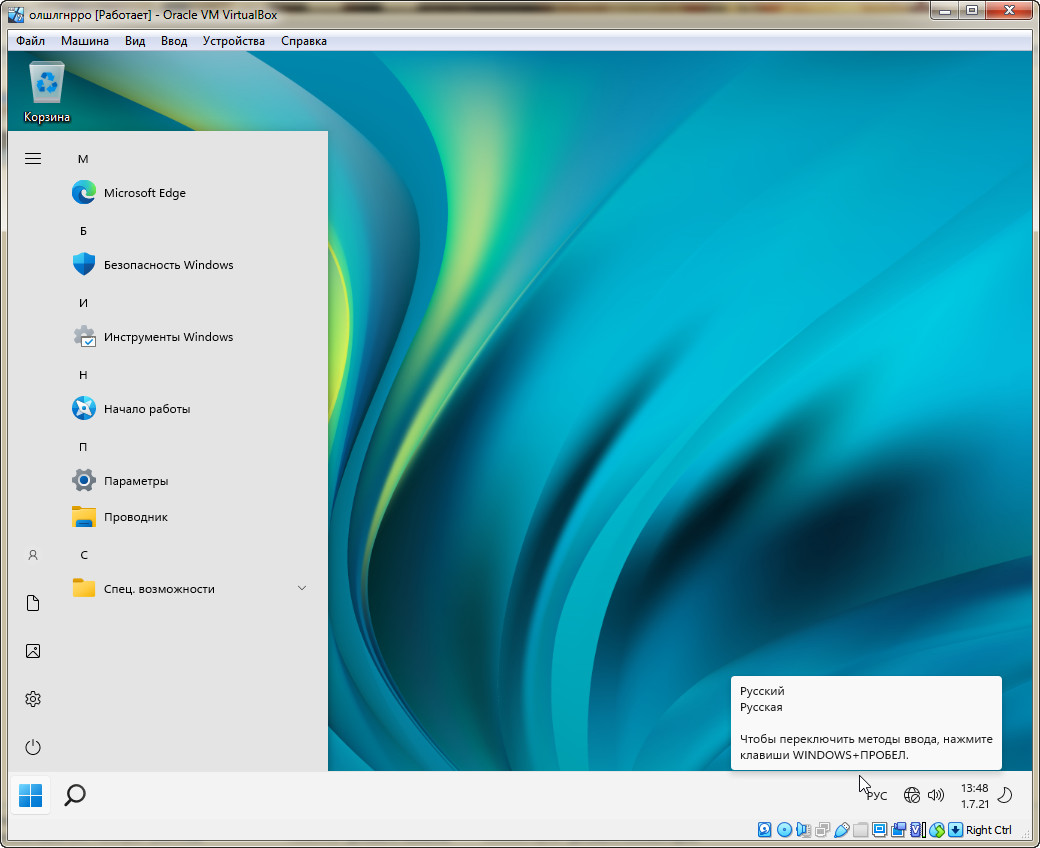Click the VirtualBox audio status icon
1040x848 pixels.
pyautogui.click(x=803, y=829)
